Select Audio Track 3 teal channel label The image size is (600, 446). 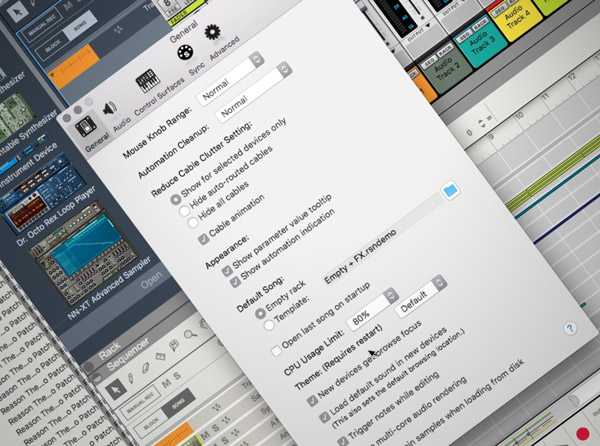482,43
